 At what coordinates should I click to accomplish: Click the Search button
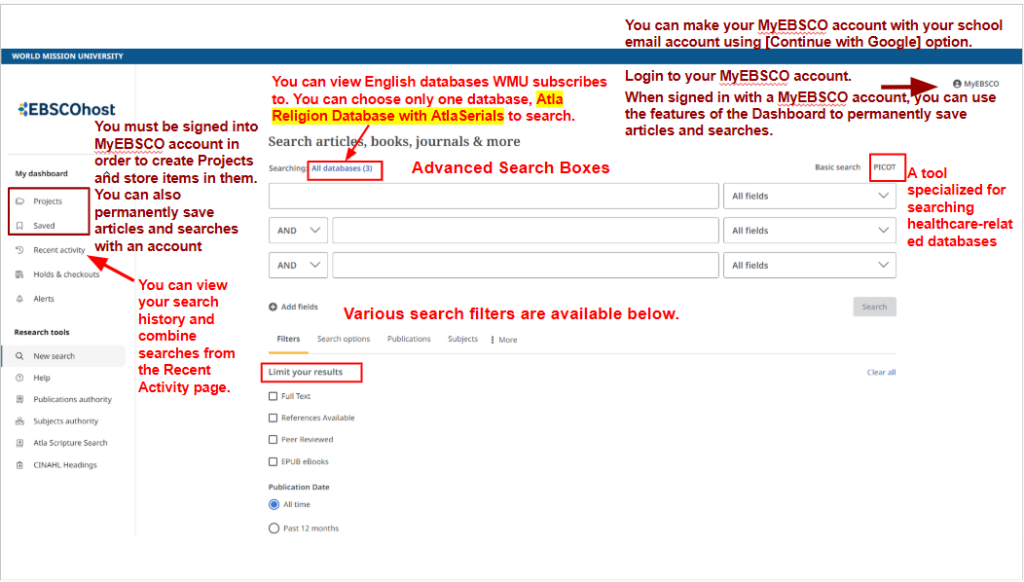pos(874,306)
